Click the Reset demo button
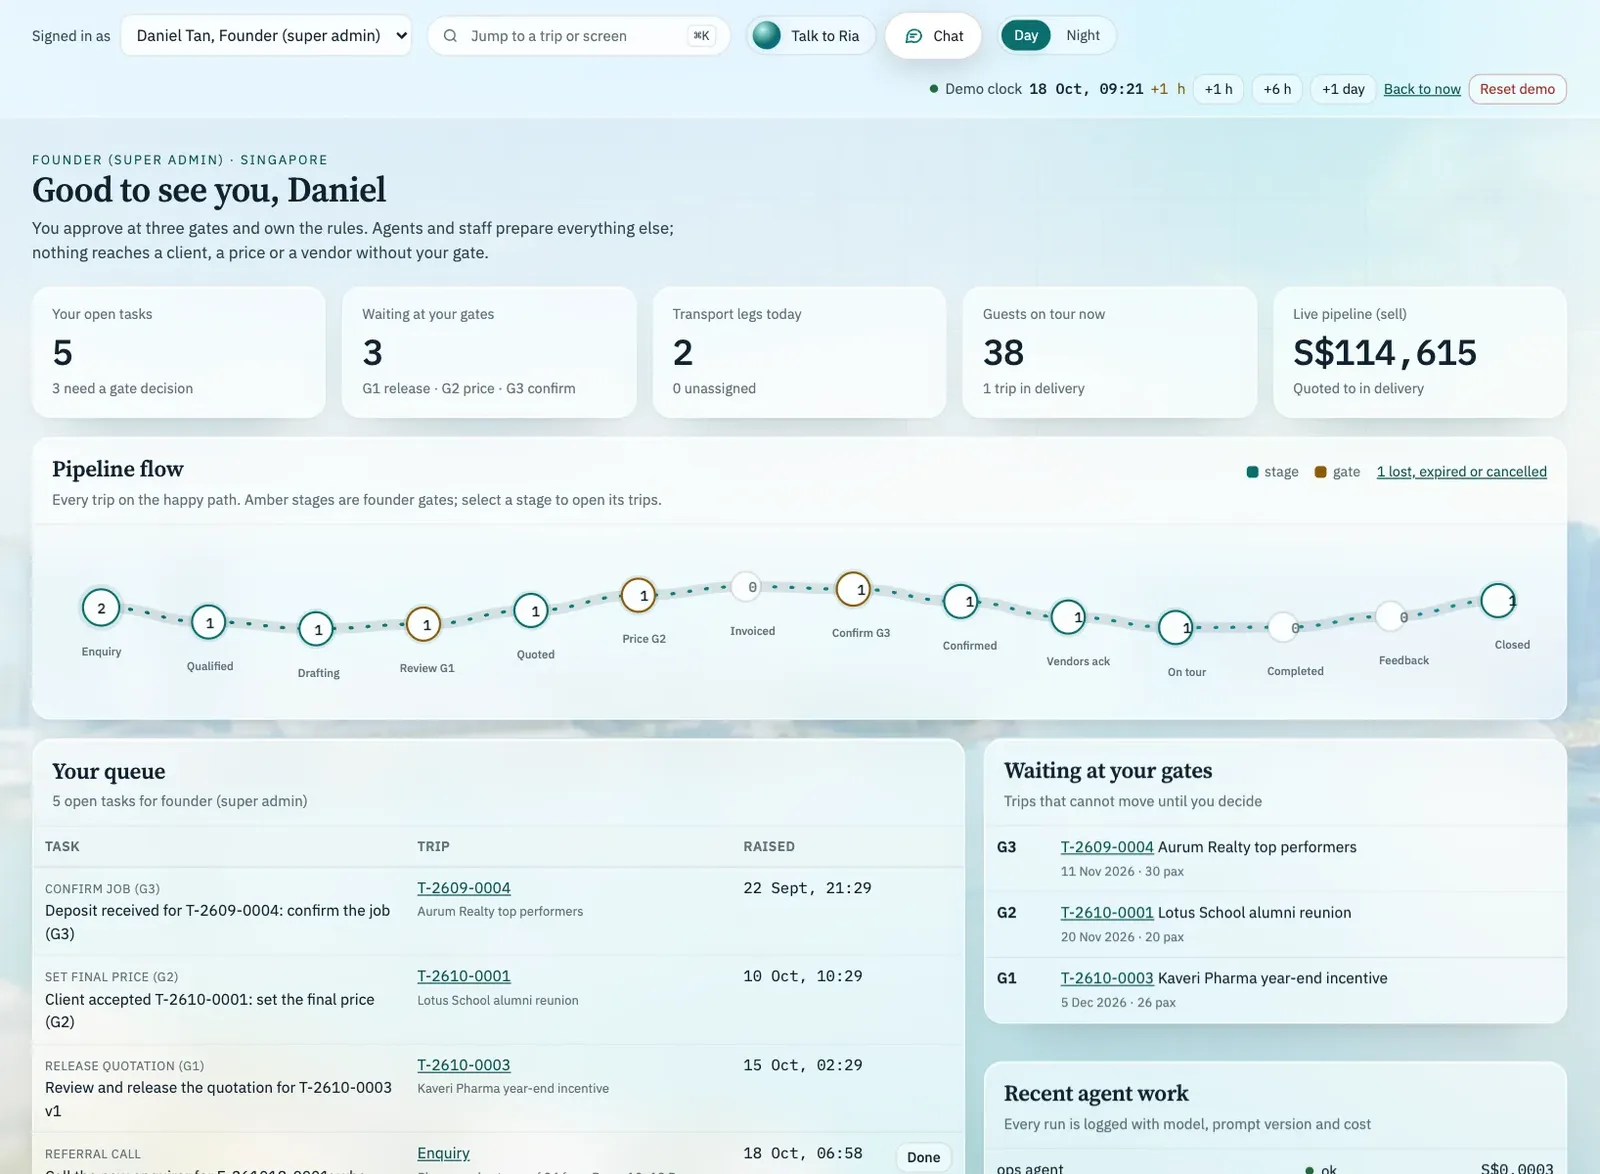 pos(1517,89)
